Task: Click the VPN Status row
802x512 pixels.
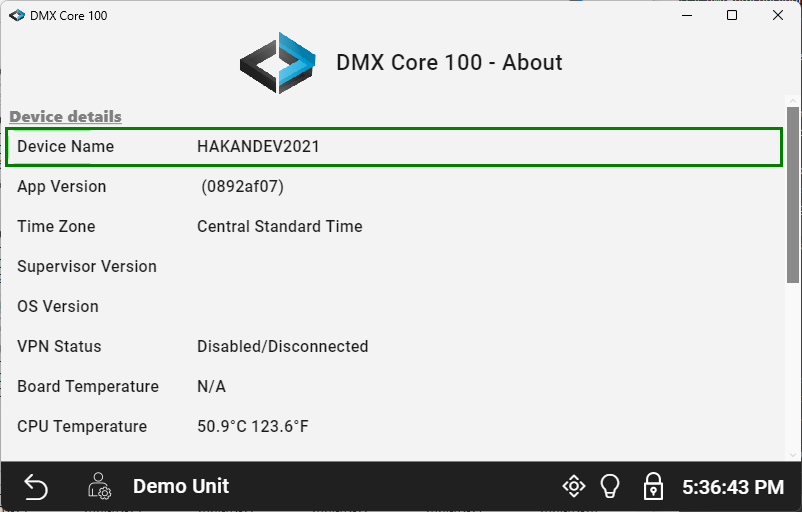Action: 393,347
